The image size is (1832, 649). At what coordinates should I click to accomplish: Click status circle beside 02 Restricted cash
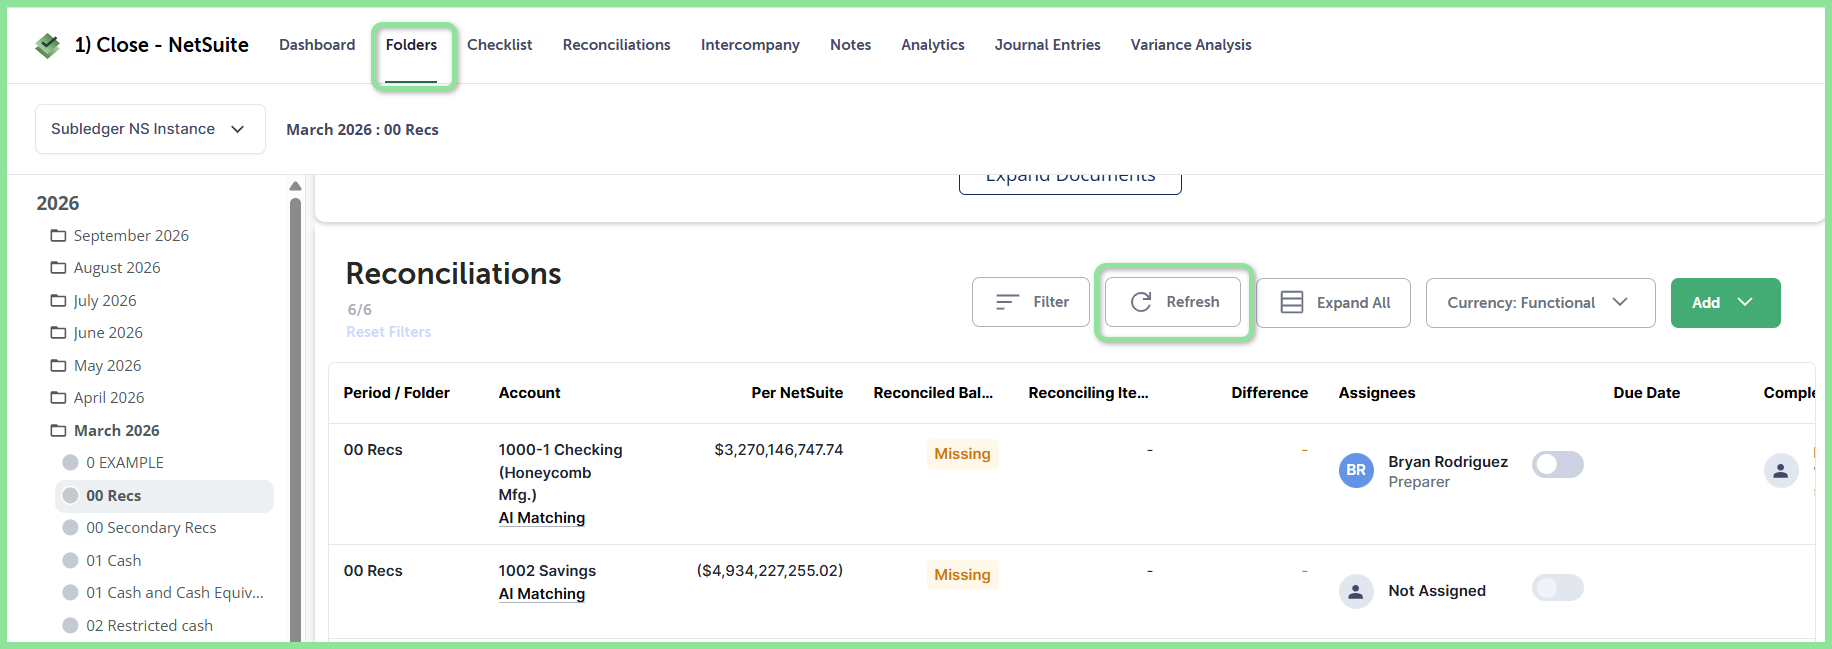(70, 626)
